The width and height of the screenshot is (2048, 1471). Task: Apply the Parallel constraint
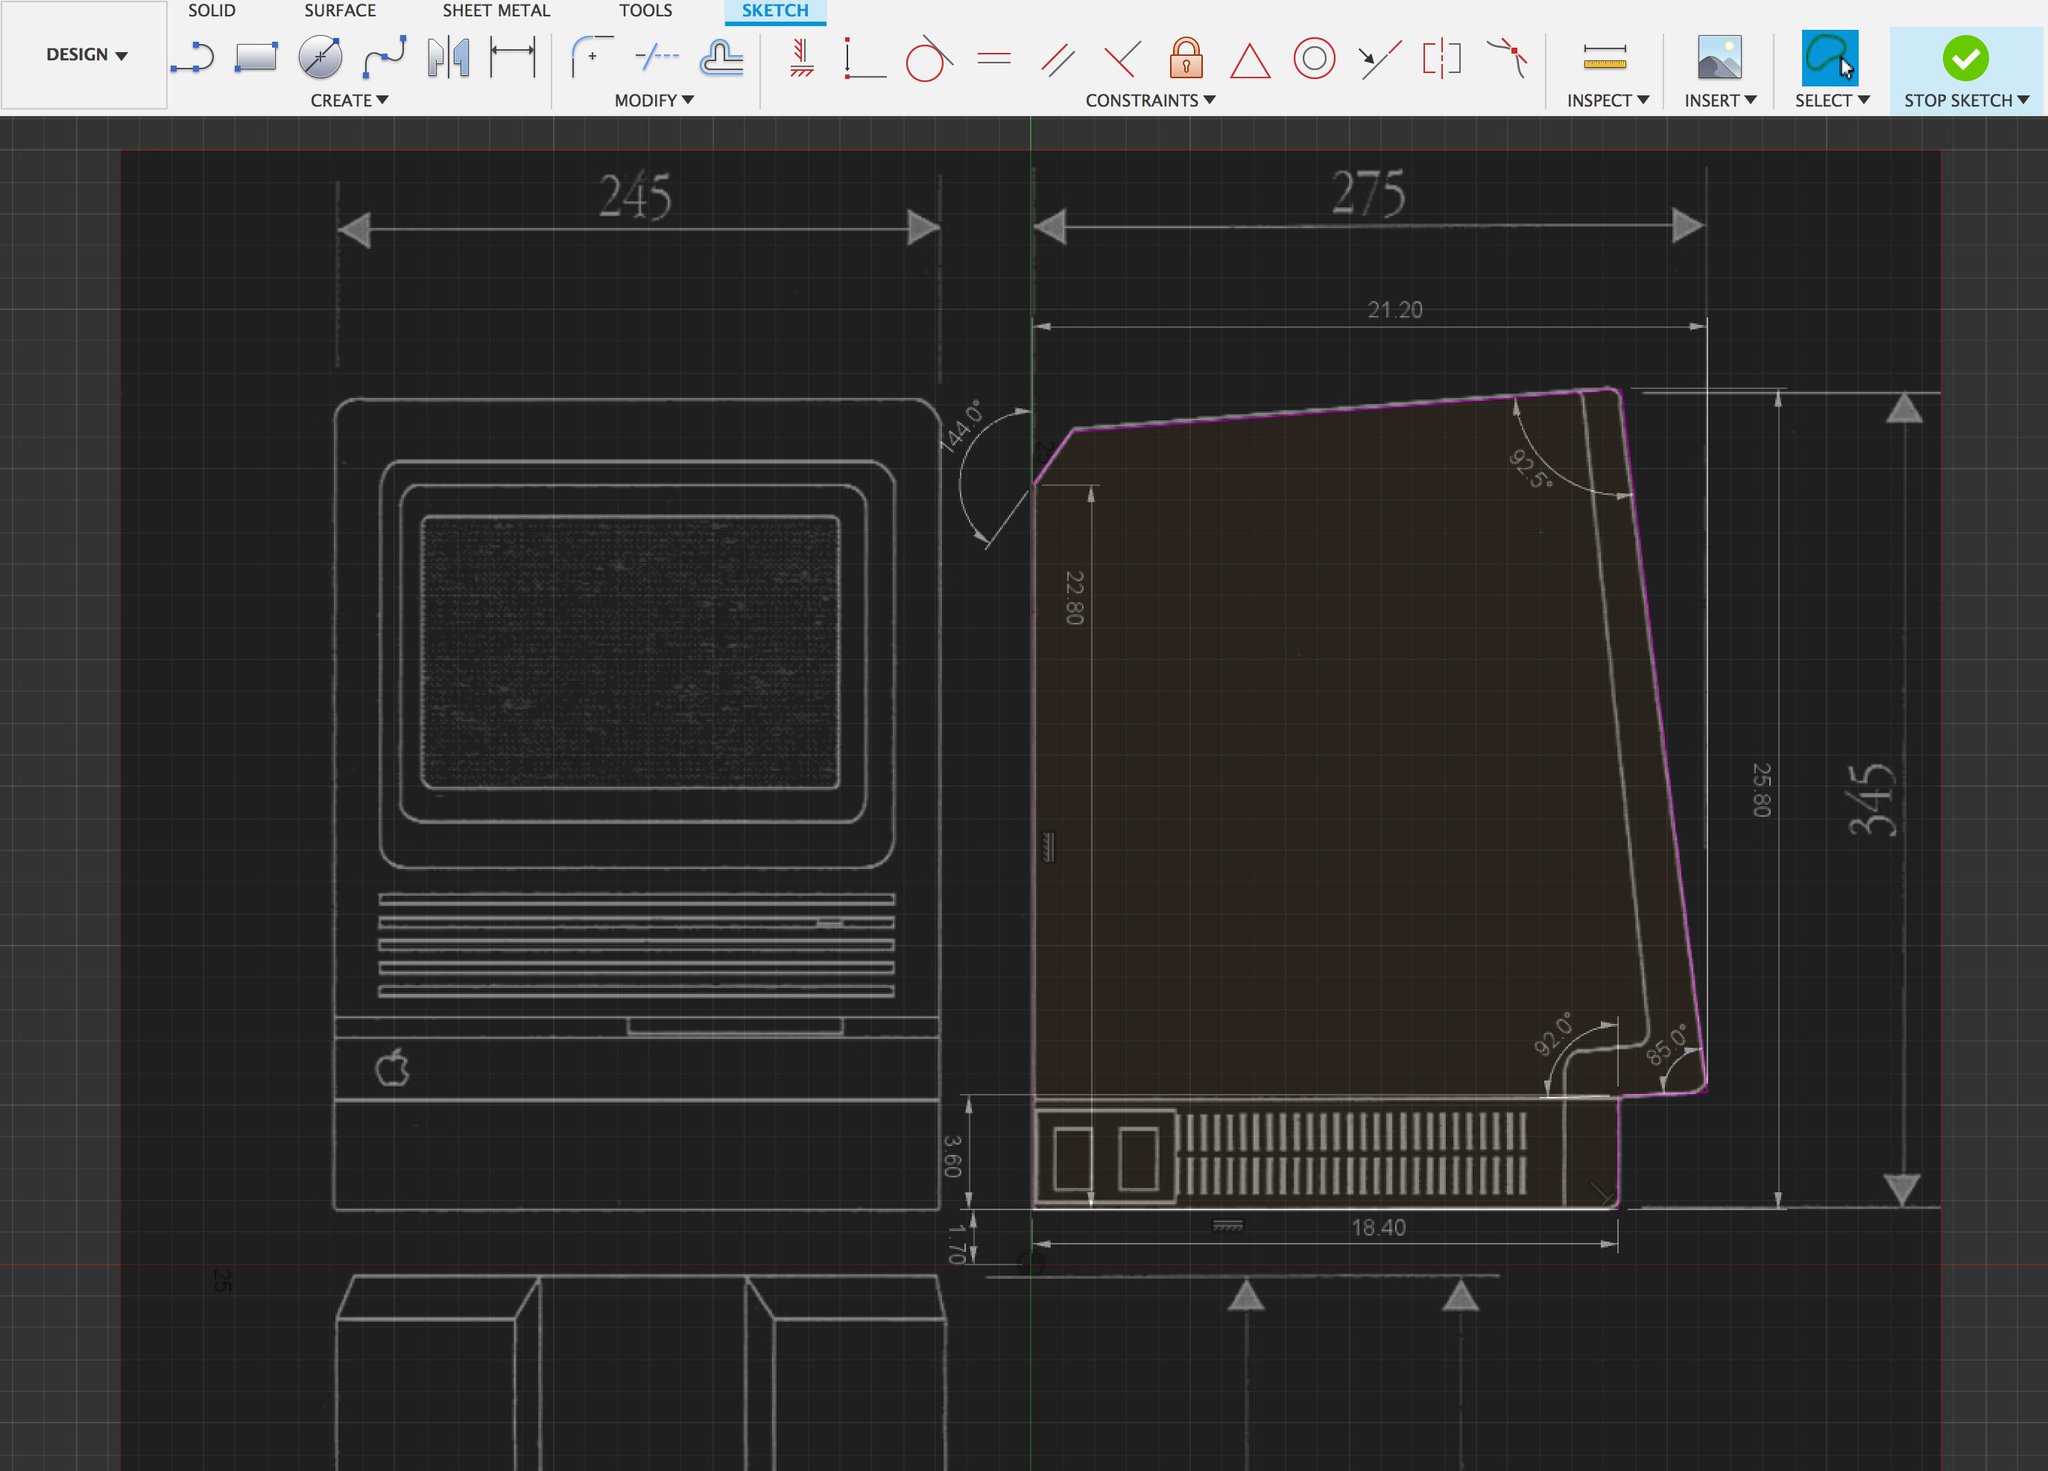point(1057,59)
